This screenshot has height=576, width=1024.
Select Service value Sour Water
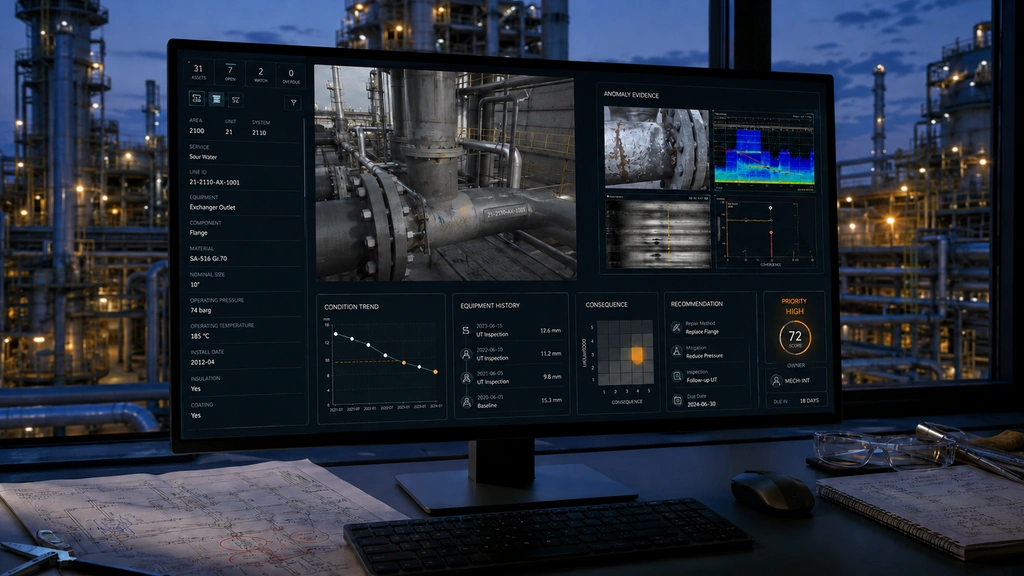pyautogui.click(x=203, y=157)
